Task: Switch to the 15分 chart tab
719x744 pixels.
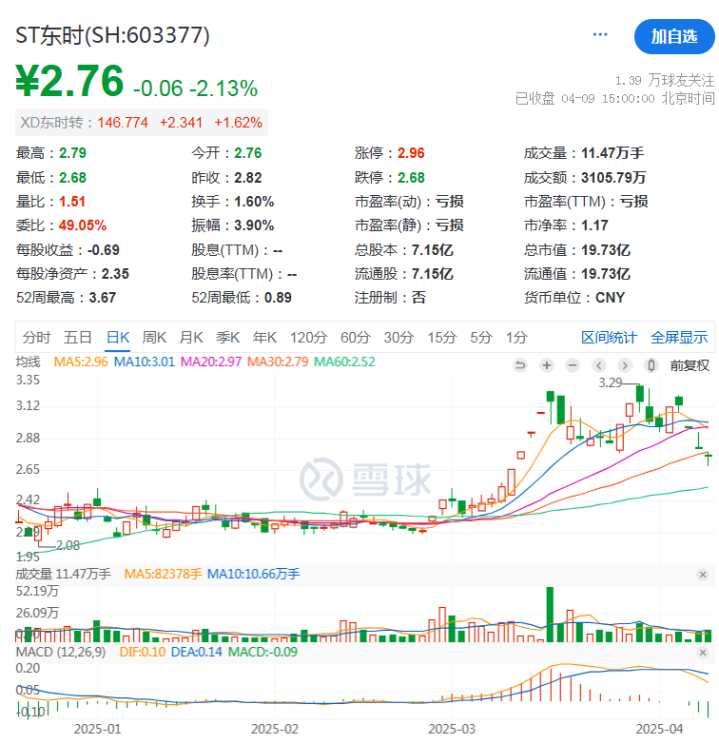Action: 442,337
